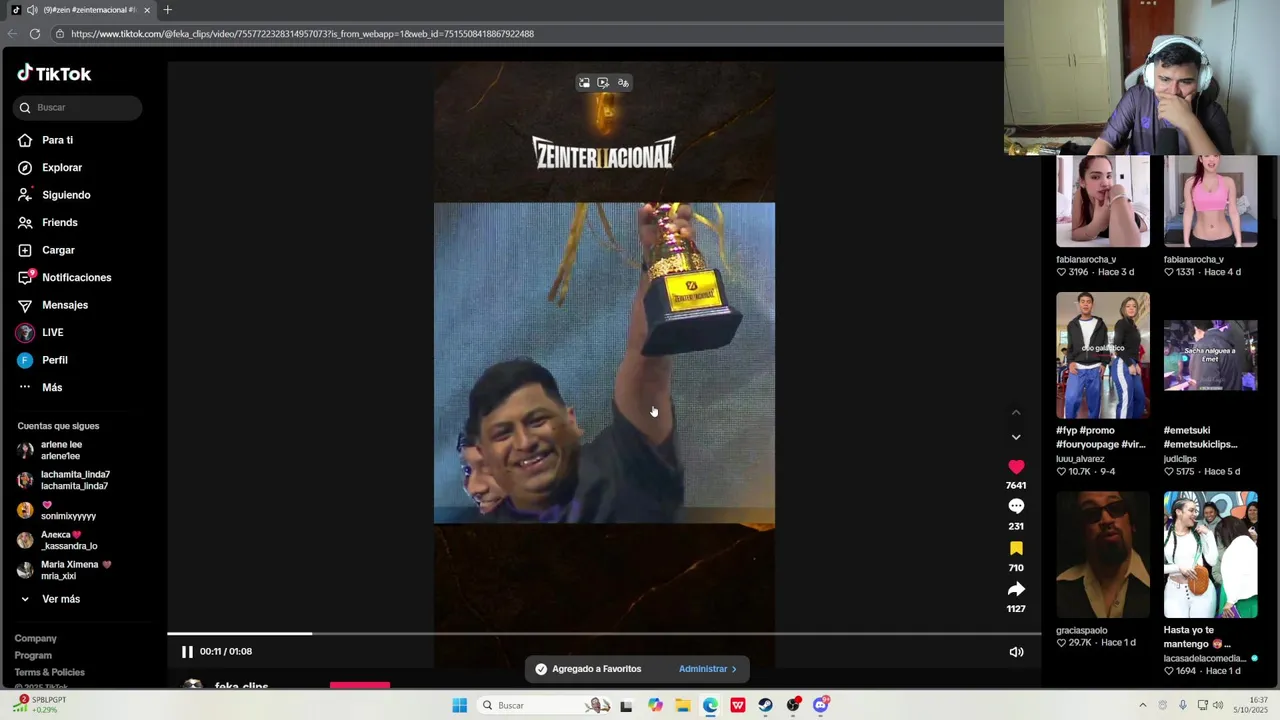
Task: Remove the video from Favoritos bookmark
Action: point(1016,548)
